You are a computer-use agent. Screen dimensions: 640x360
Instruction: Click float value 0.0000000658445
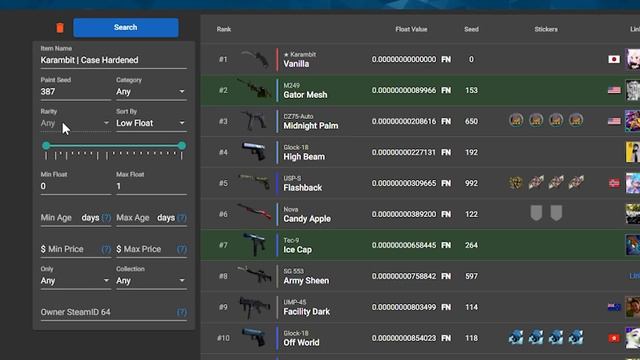coord(404,245)
